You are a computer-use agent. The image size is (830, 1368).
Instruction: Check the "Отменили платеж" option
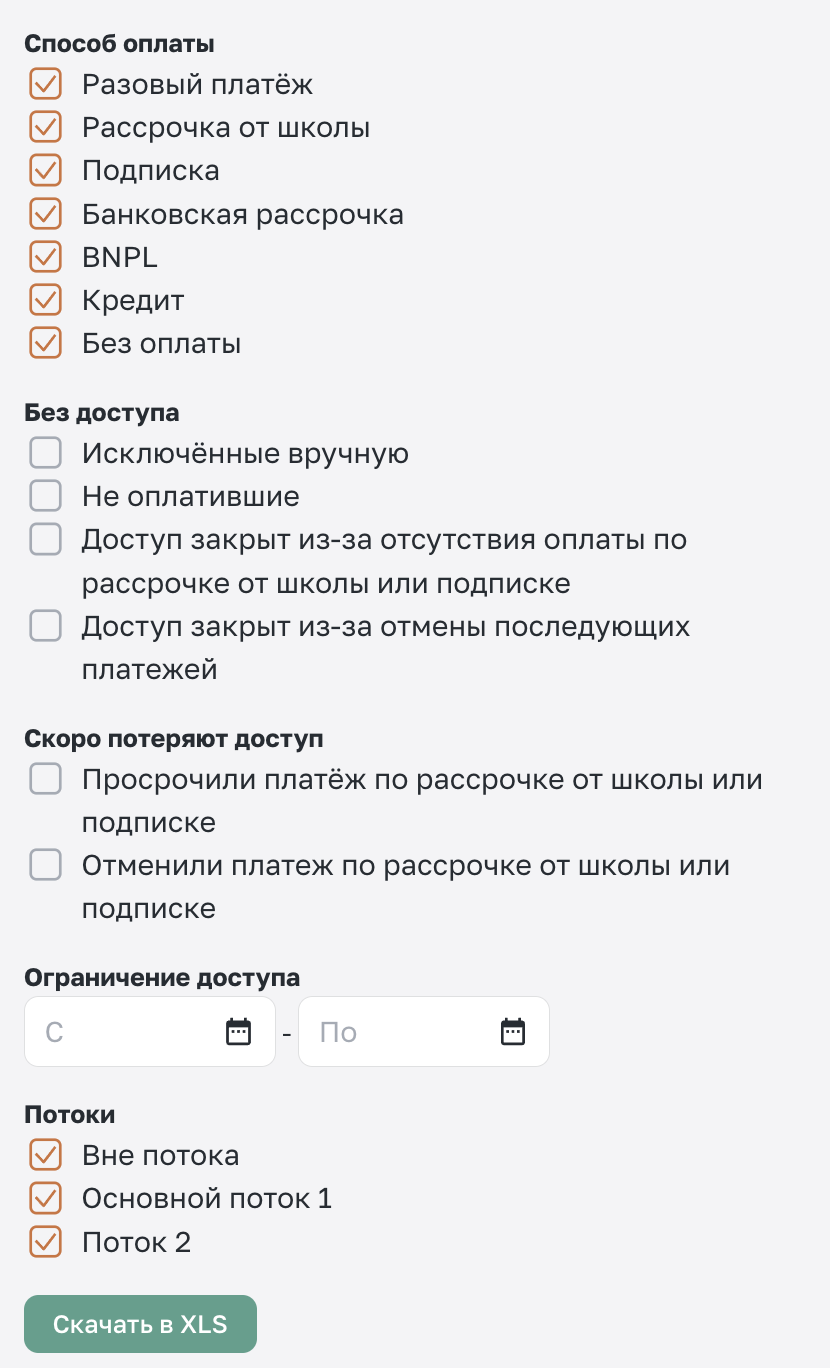(x=46, y=864)
